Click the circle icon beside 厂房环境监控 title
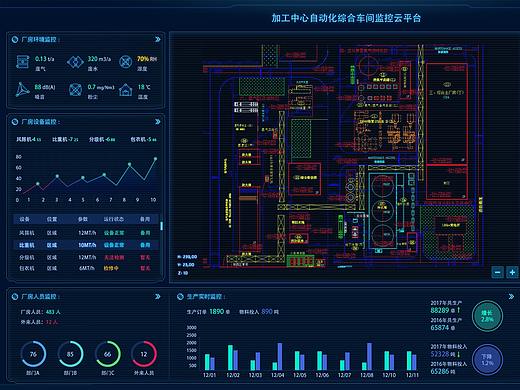Screen dimensions: 520x390 (15, 40)
